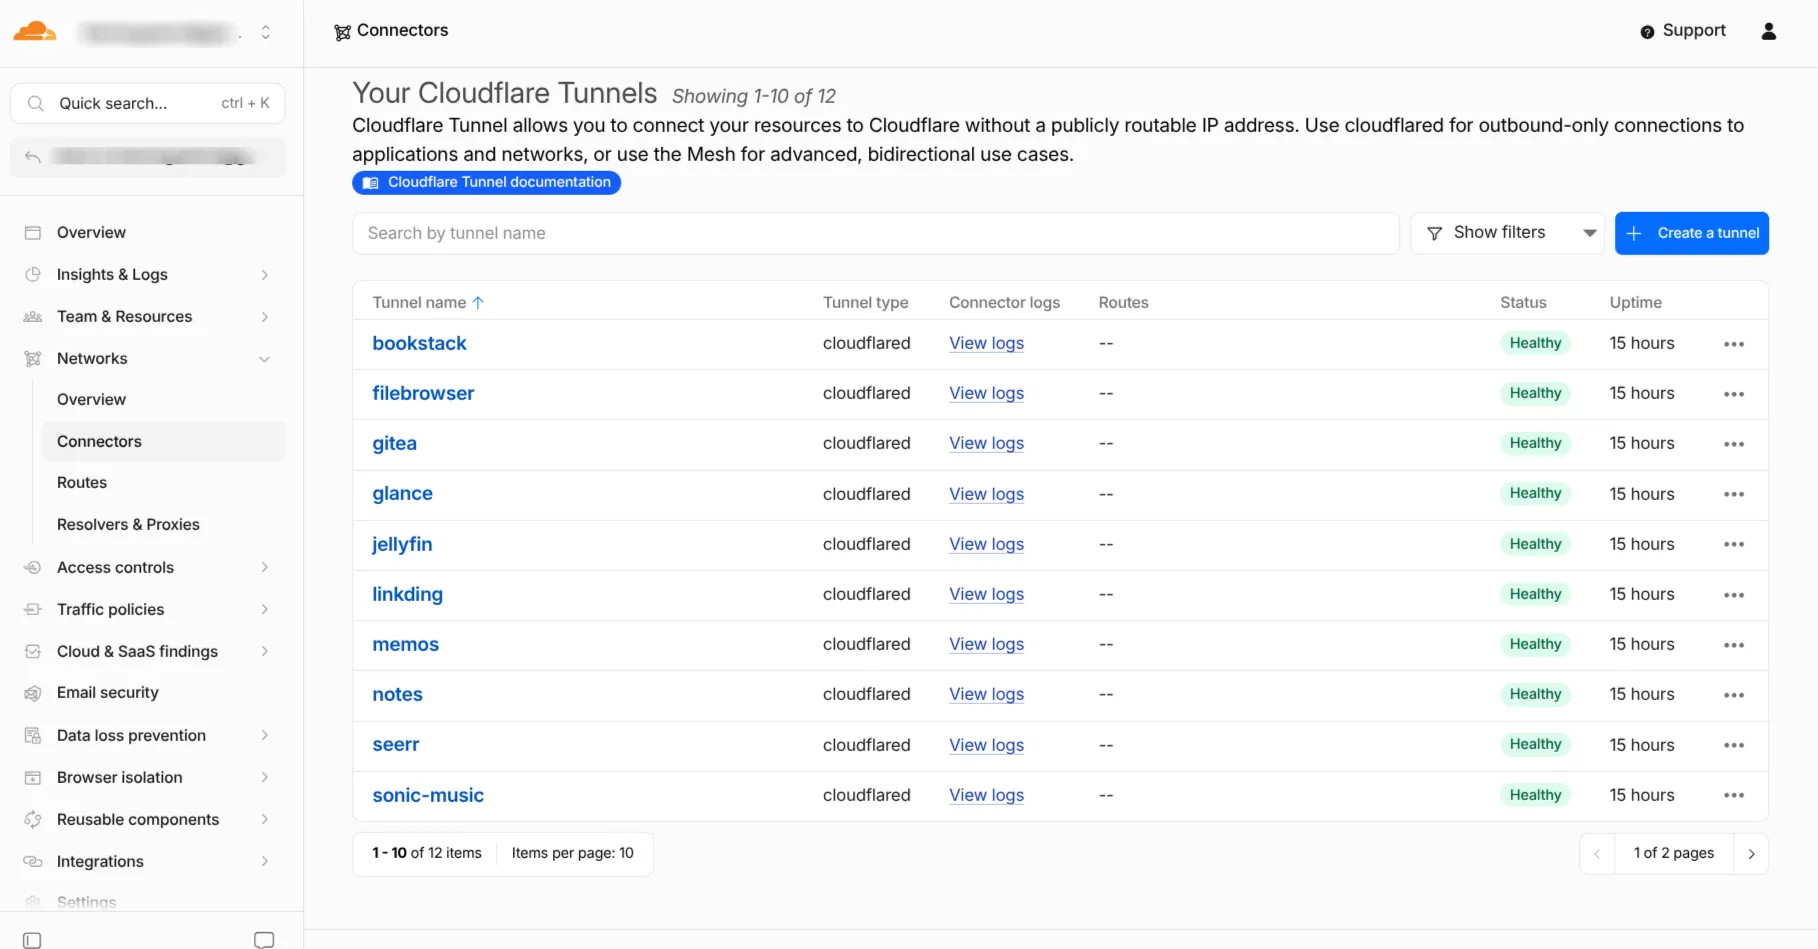Expand Access controls chevron
This screenshot has height=949, width=1818.
[x=265, y=568]
